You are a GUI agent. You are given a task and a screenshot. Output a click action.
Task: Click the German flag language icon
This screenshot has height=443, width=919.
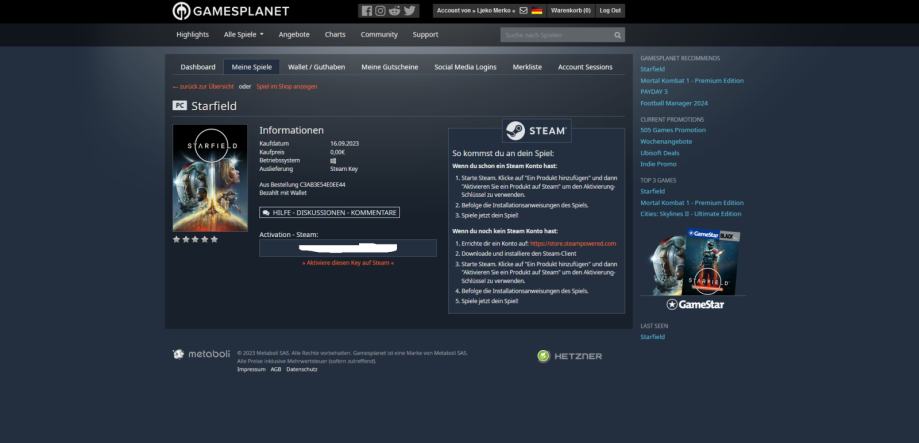pyautogui.click(x=537, y=11)
